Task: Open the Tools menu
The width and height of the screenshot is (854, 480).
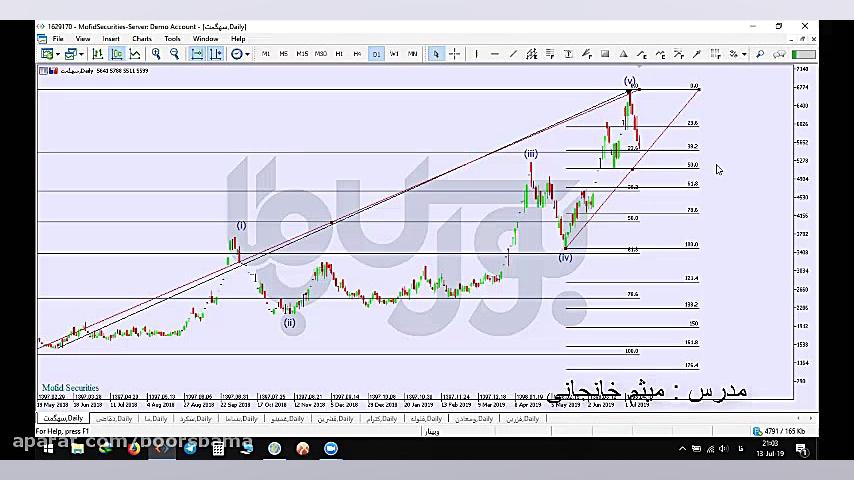Action: (x=172, y=39)
